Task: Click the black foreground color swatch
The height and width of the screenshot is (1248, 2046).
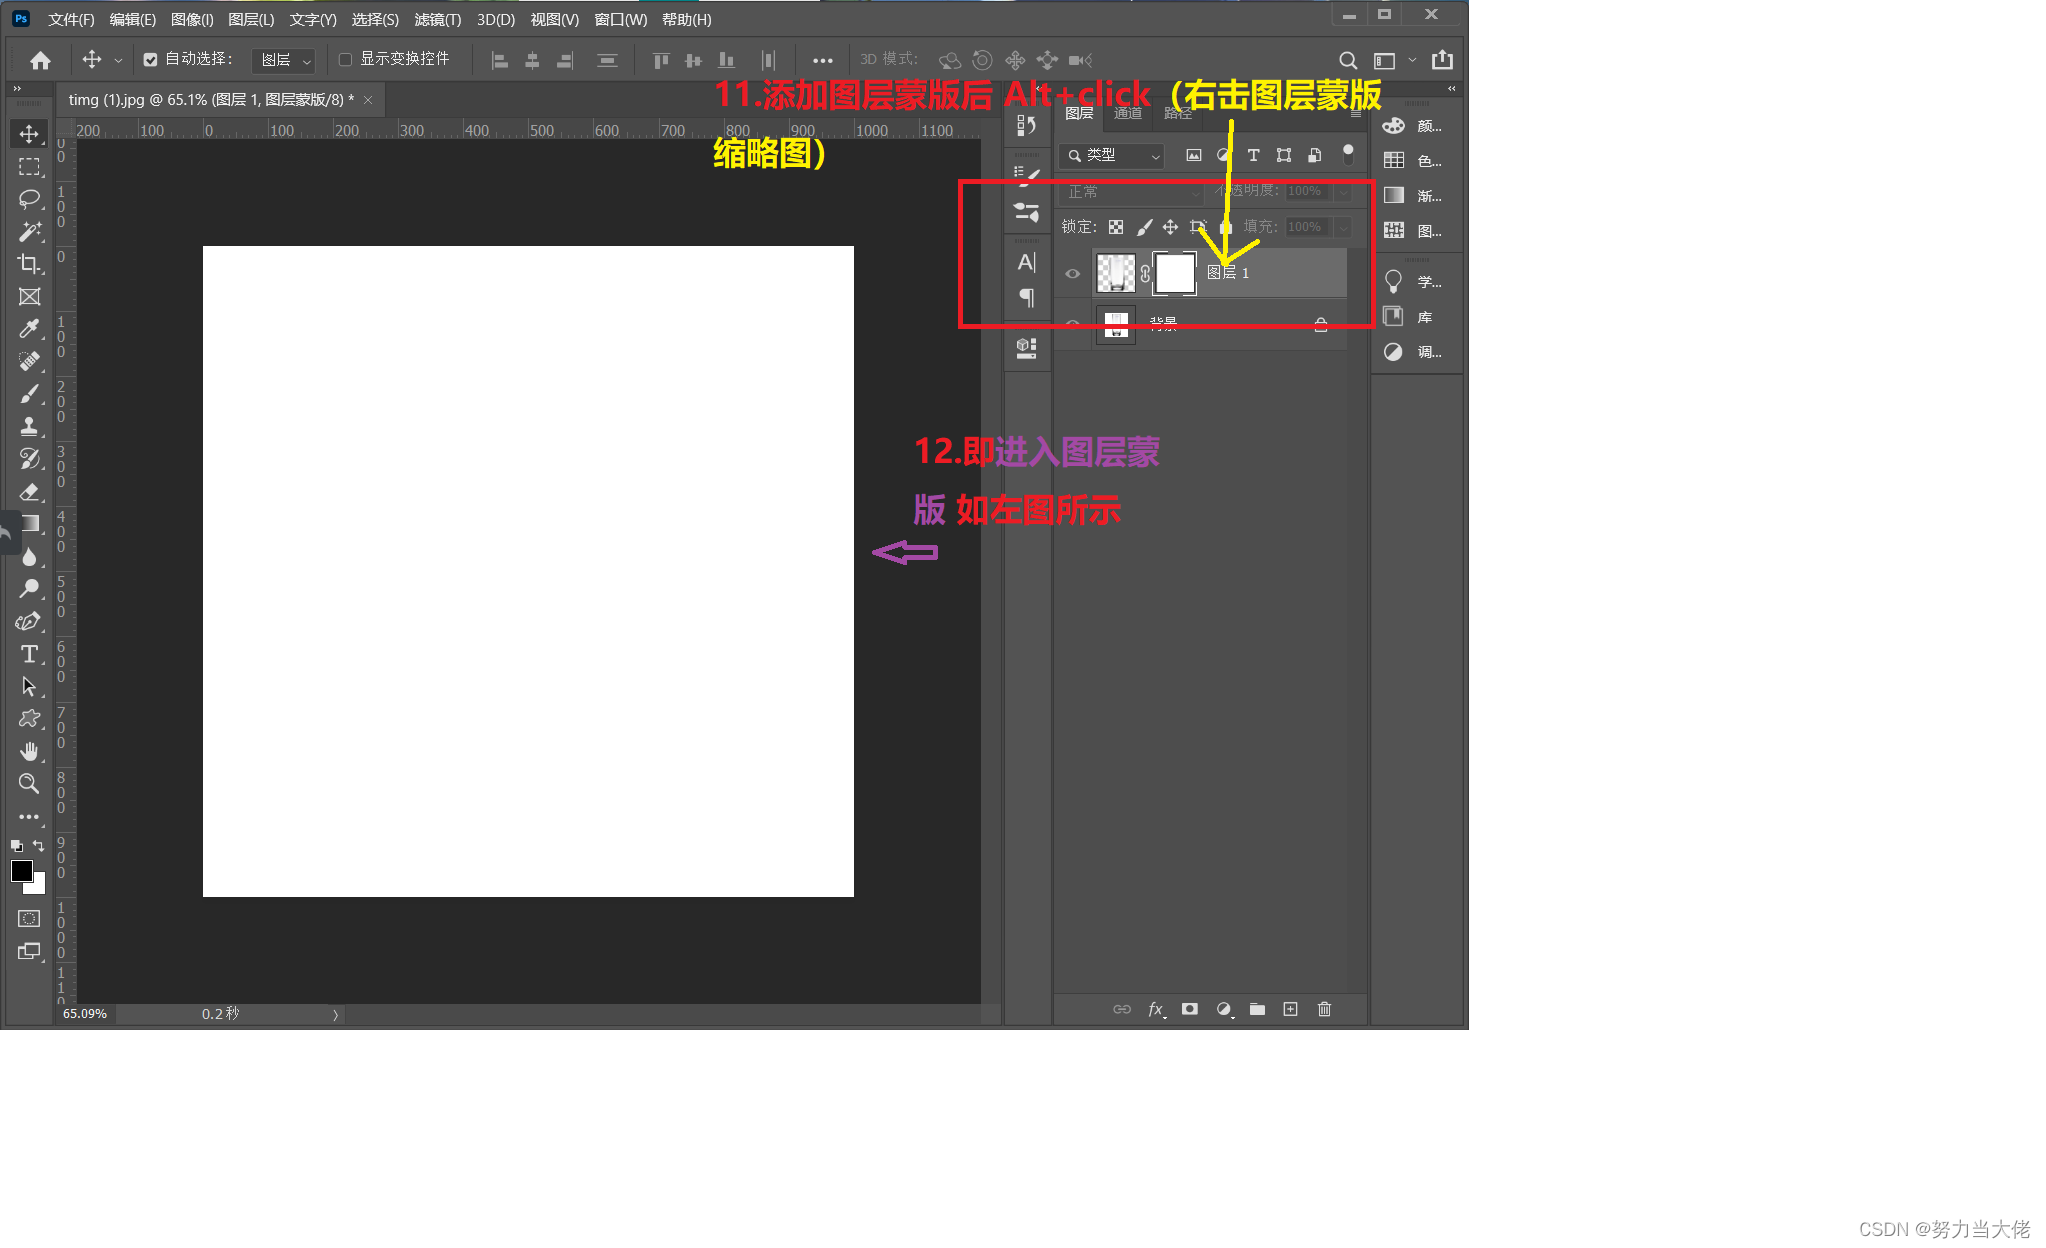Action: click(21, 870)
